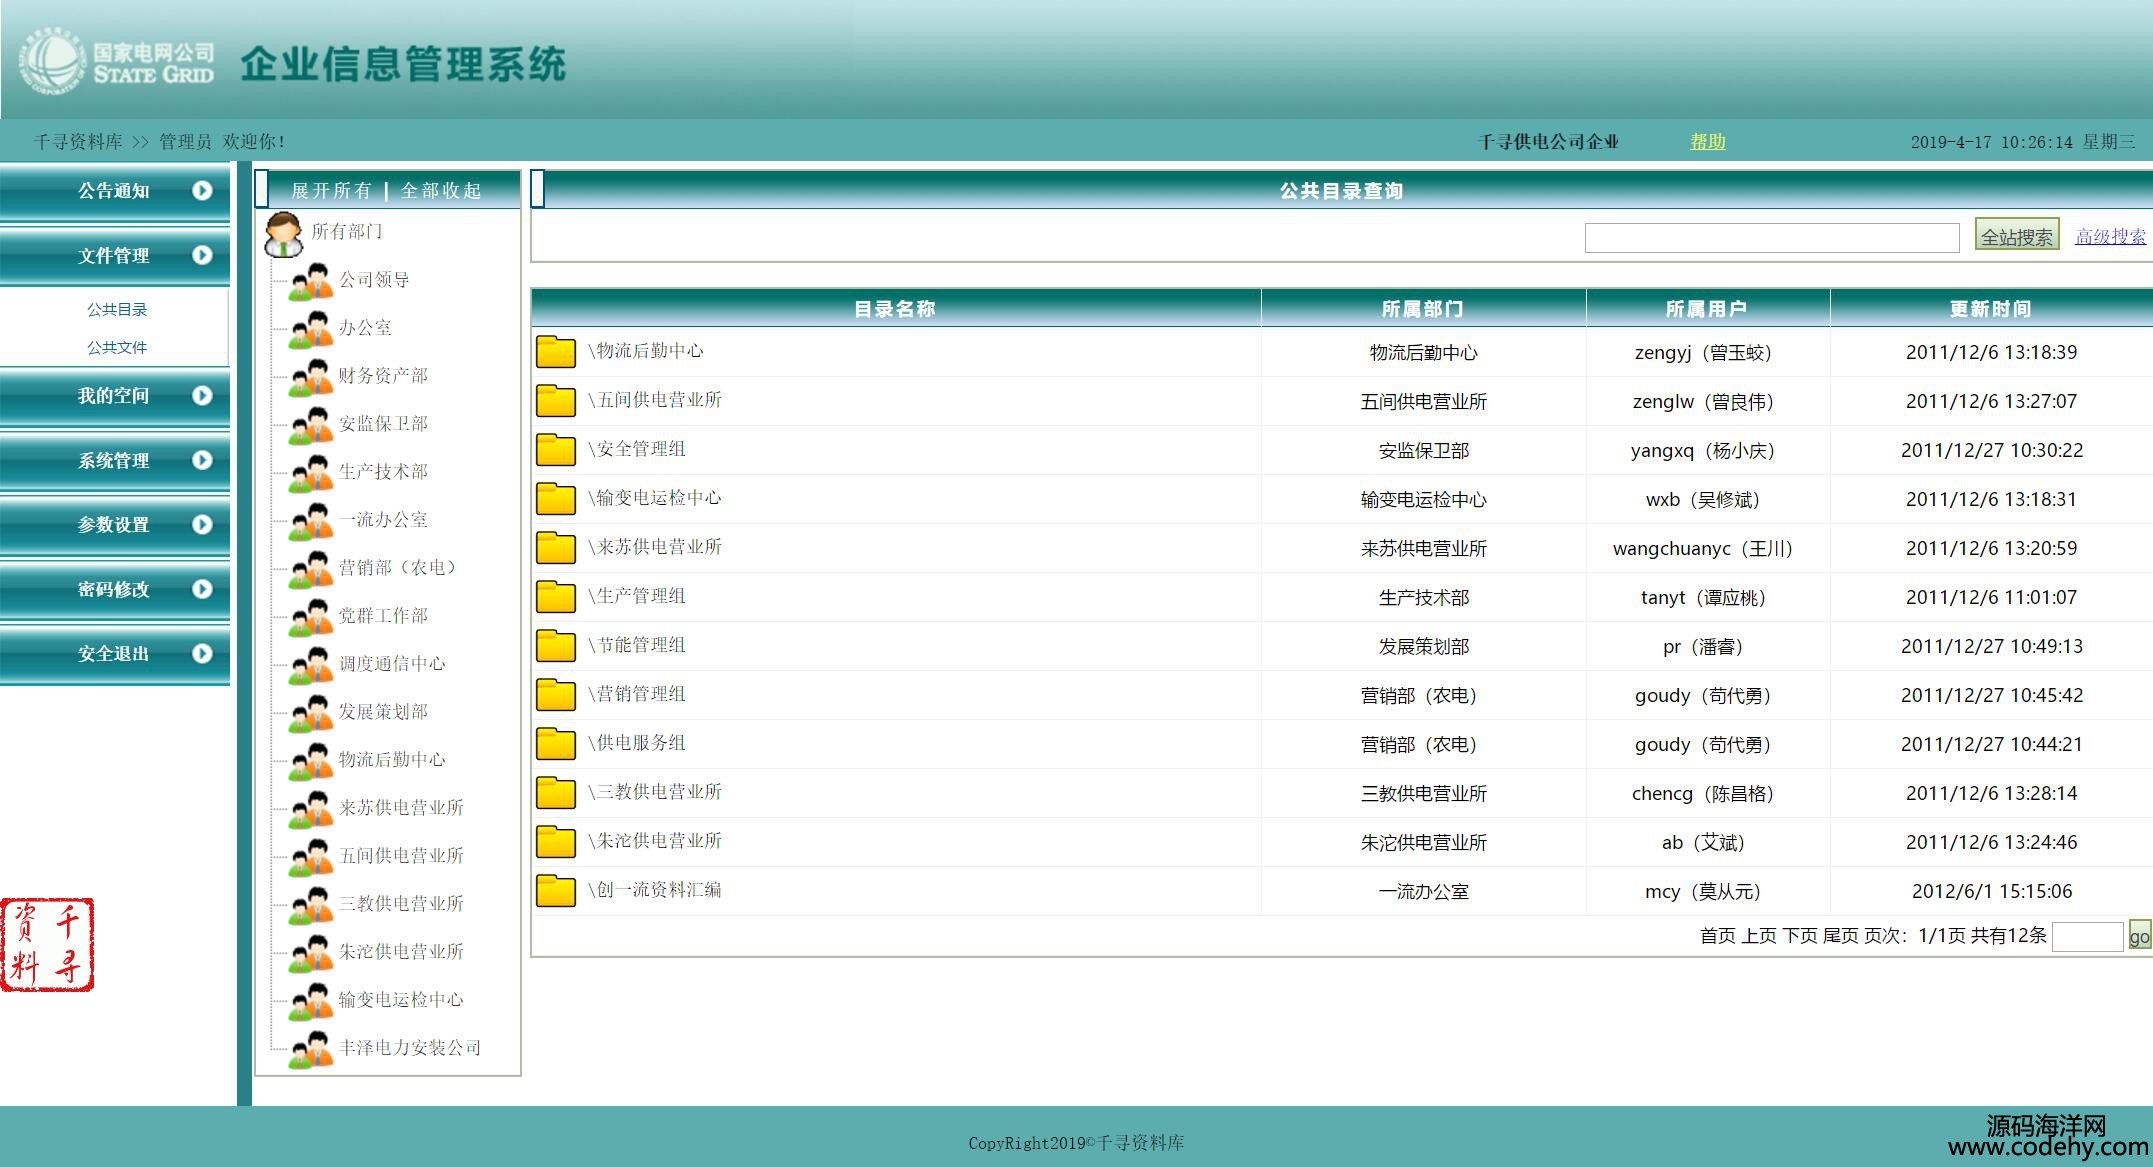Click the go page button
The image size is (2153, 1167).
(2139, 936)
